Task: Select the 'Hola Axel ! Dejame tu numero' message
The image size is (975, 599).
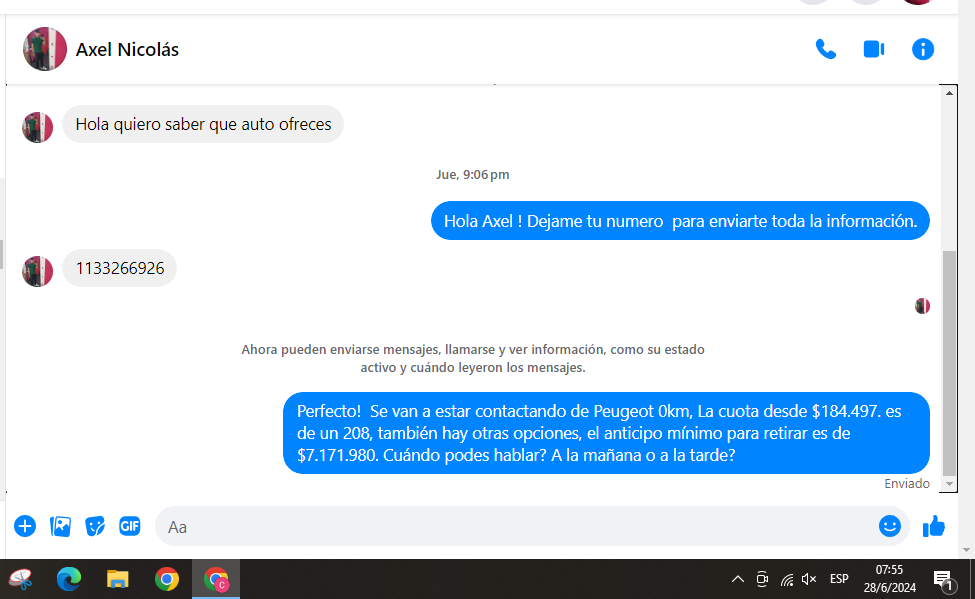Action: tap(680, 221)
